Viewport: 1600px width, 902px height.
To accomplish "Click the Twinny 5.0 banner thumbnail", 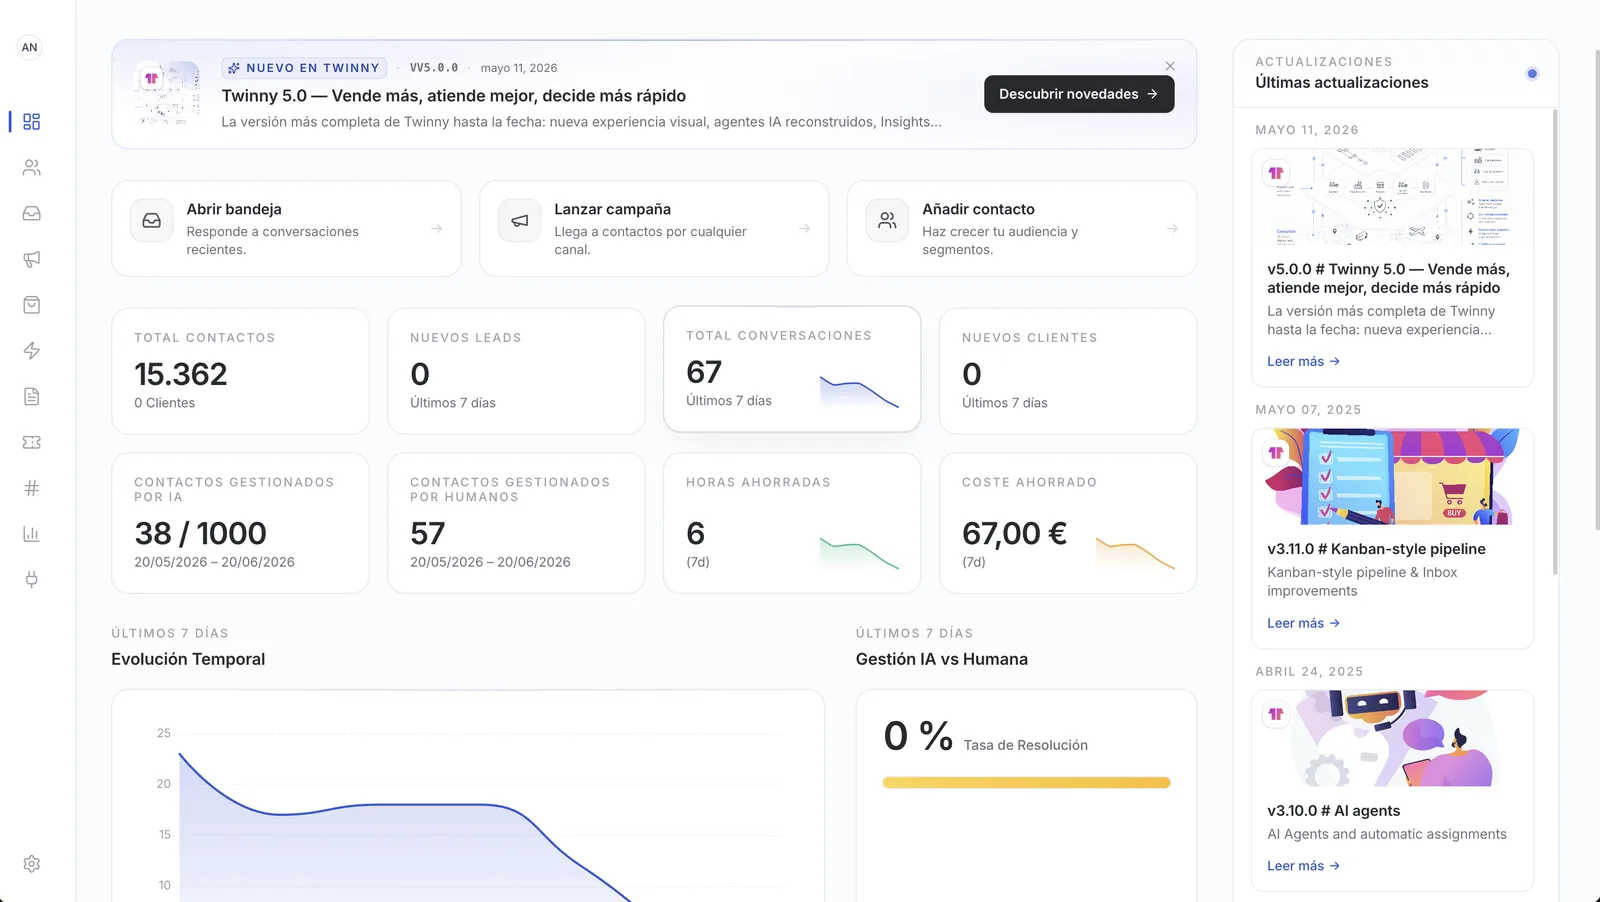I will pos(167,94).
